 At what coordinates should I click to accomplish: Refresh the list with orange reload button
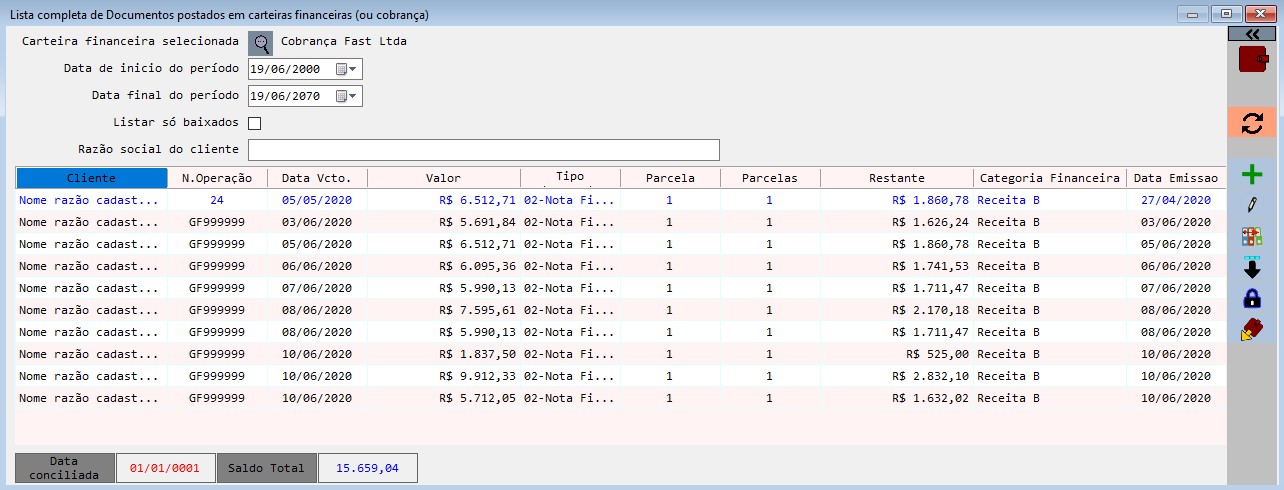(x=1251, y=123)
